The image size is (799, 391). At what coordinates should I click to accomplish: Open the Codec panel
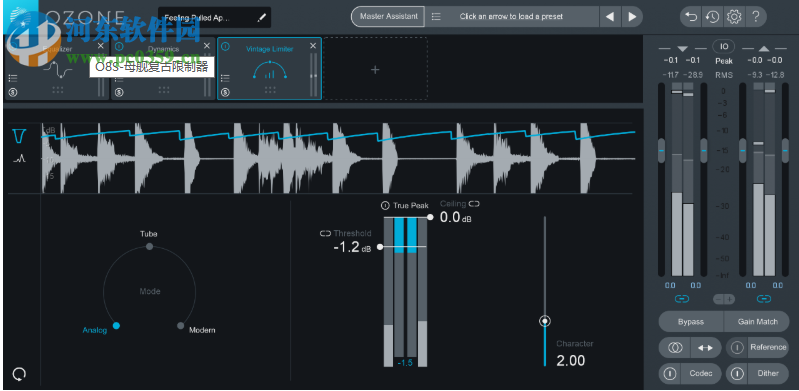click(701, 374)
